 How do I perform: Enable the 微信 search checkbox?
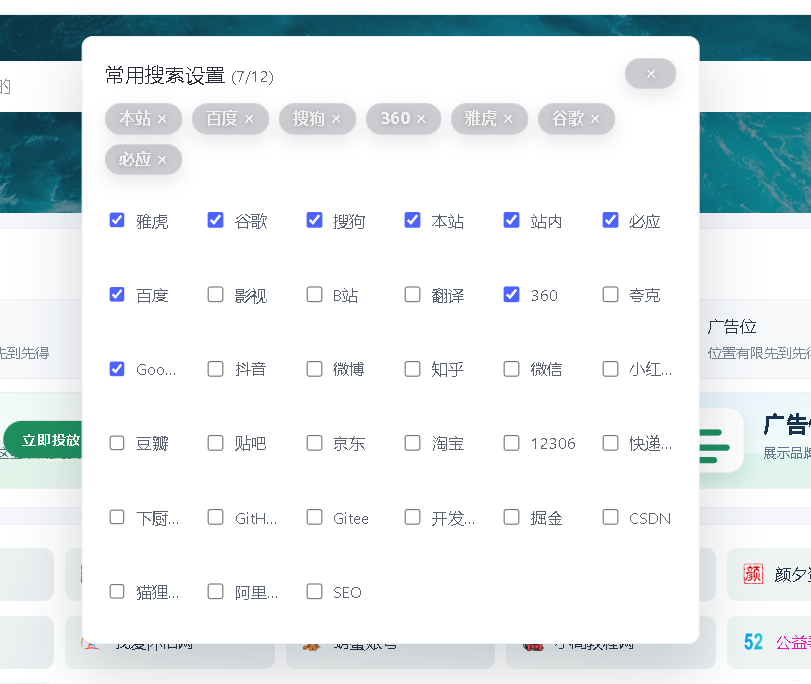pos(512,369)
